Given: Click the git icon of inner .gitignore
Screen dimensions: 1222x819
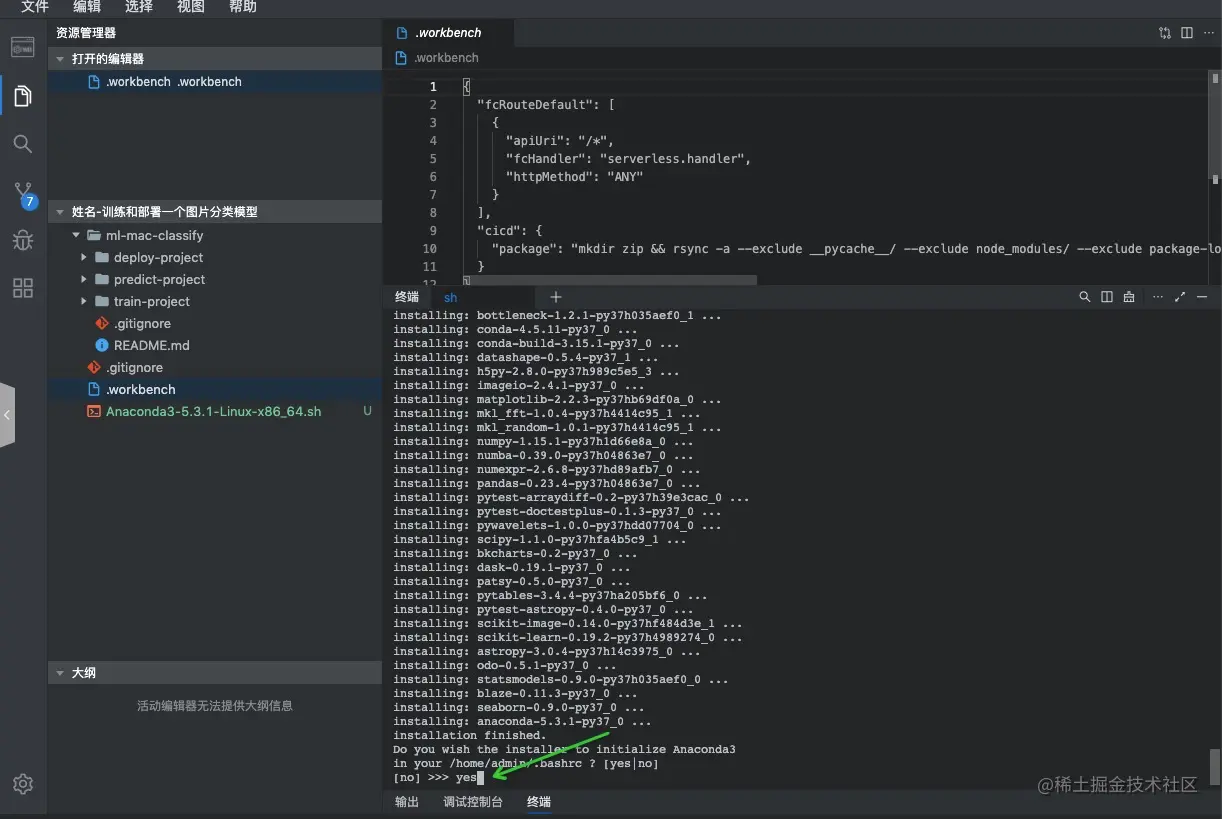Looking at the screenshot, I should click(101, 324).
